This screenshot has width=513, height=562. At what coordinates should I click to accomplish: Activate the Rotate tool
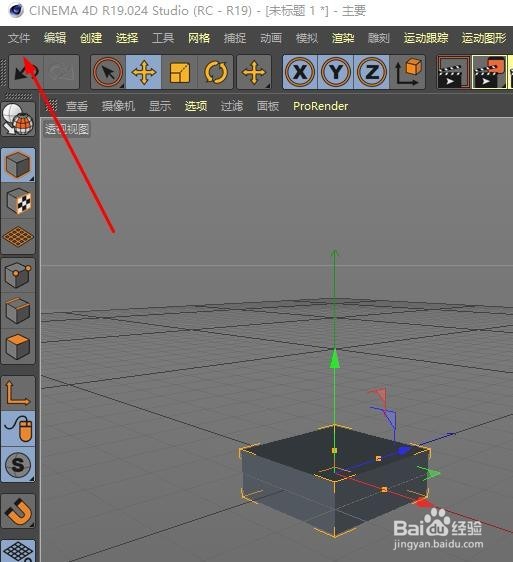215,72
